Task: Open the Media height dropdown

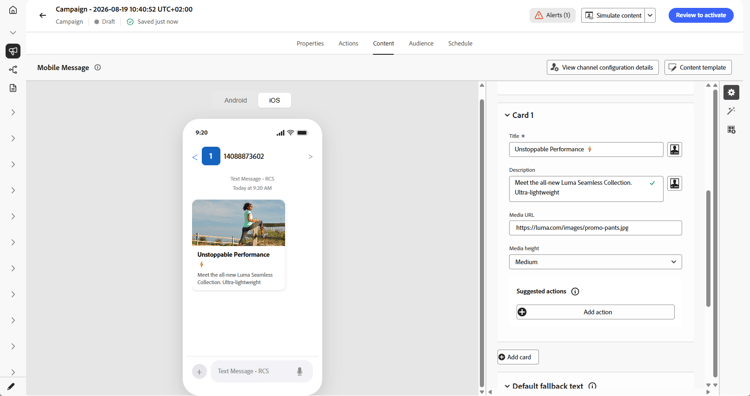Action: [595, 262]
